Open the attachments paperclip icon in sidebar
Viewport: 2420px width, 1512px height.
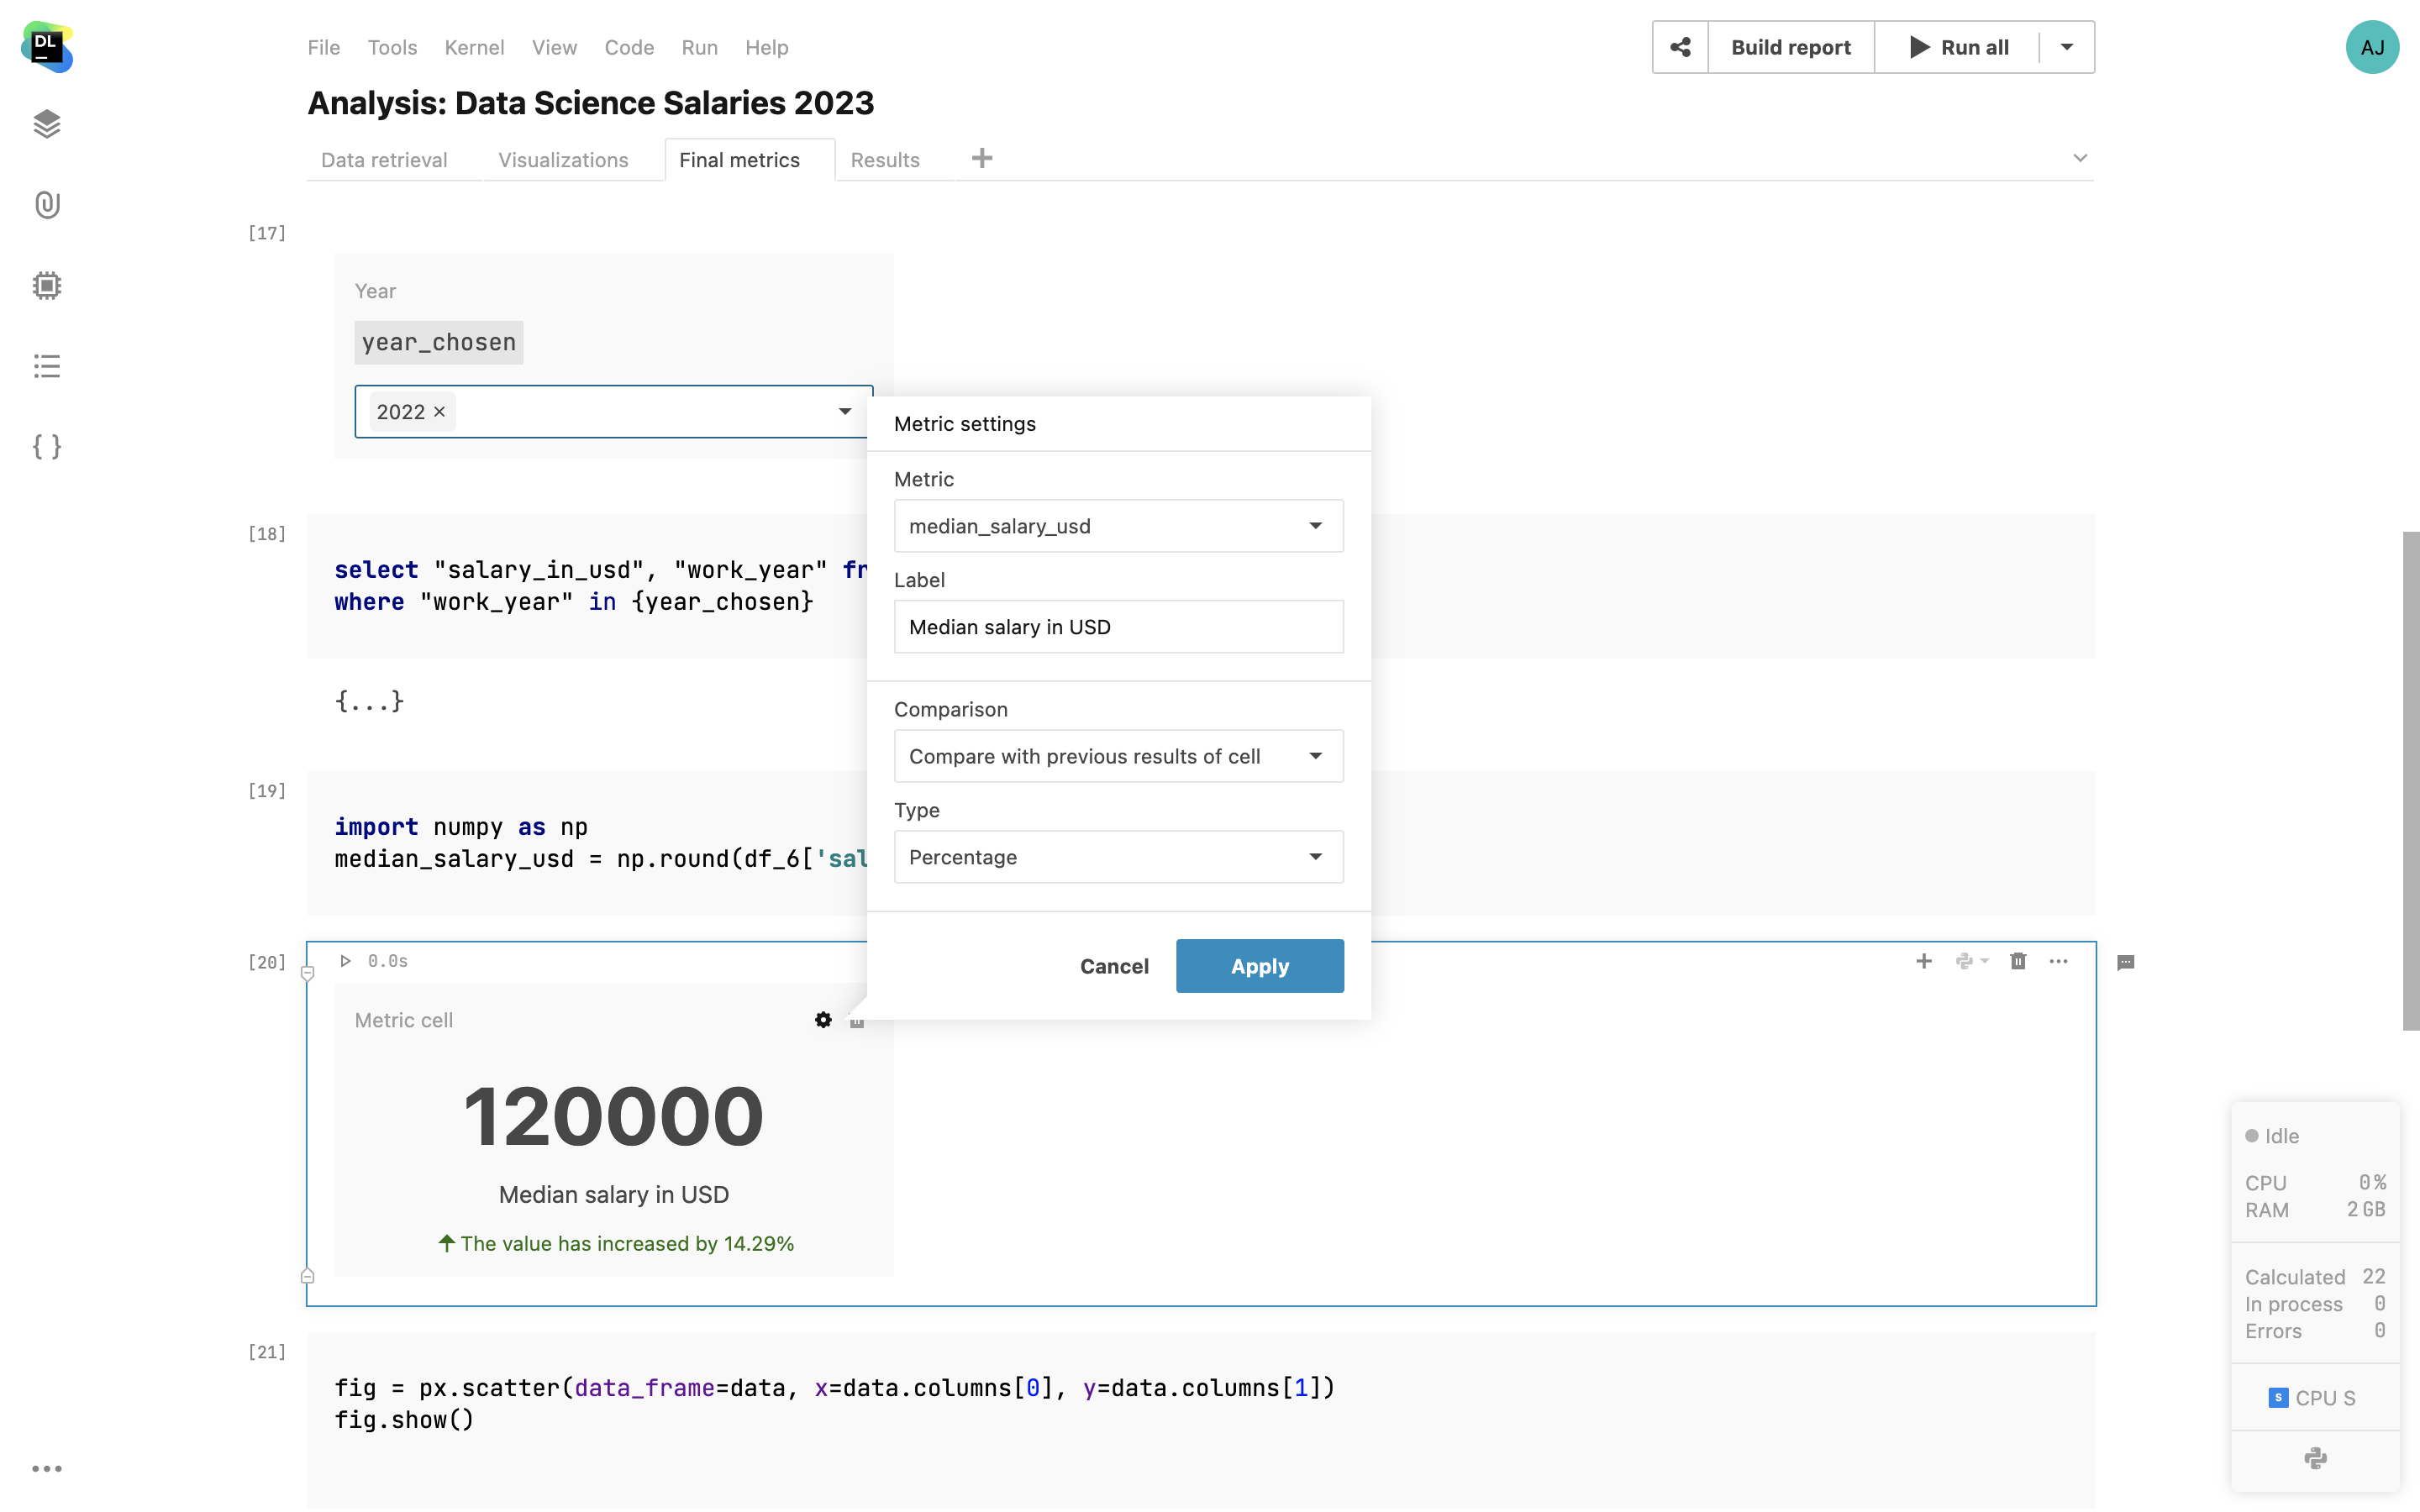(47, 205)
